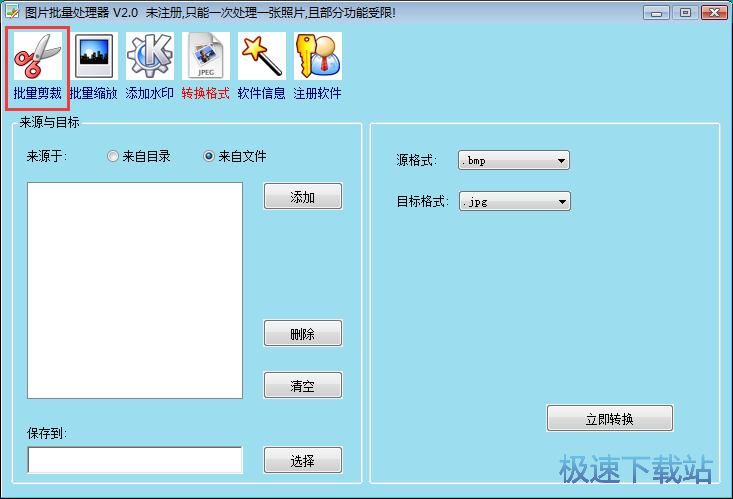Click the 删除 button
Image resolution: width=733 pixels, height=499 pixels.
coord(303,333)
